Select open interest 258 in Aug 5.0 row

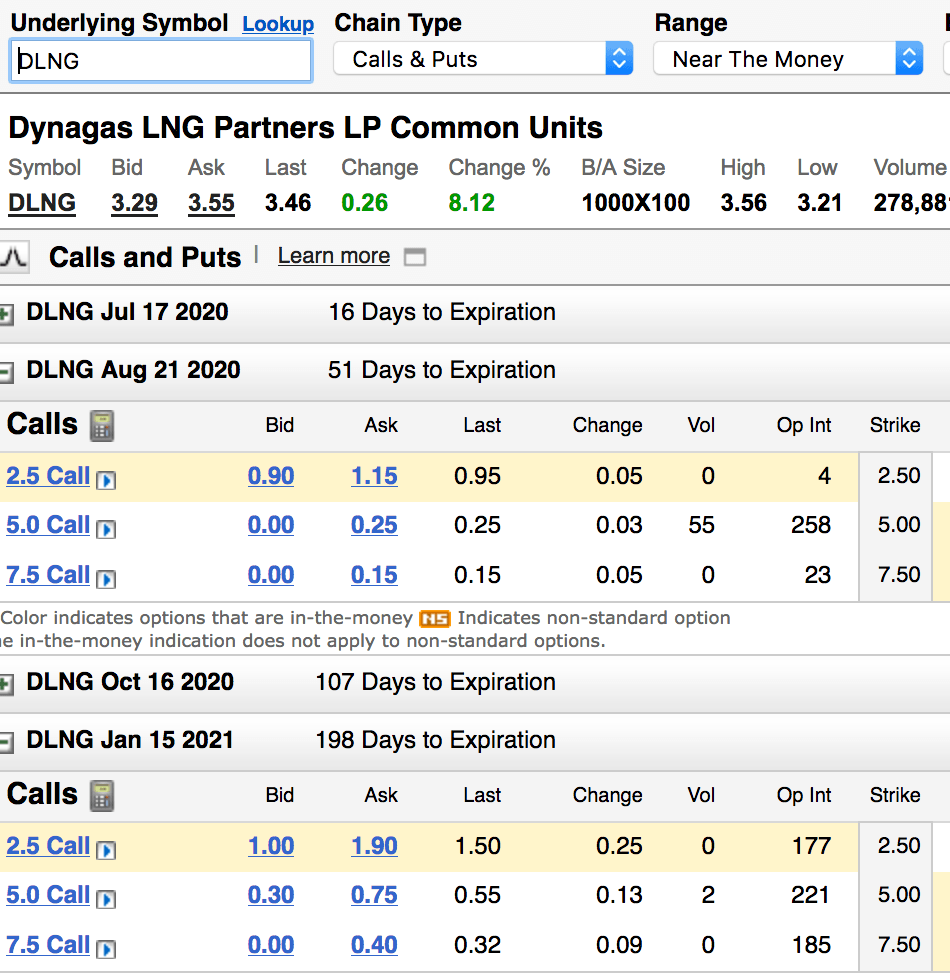point(811,525)
